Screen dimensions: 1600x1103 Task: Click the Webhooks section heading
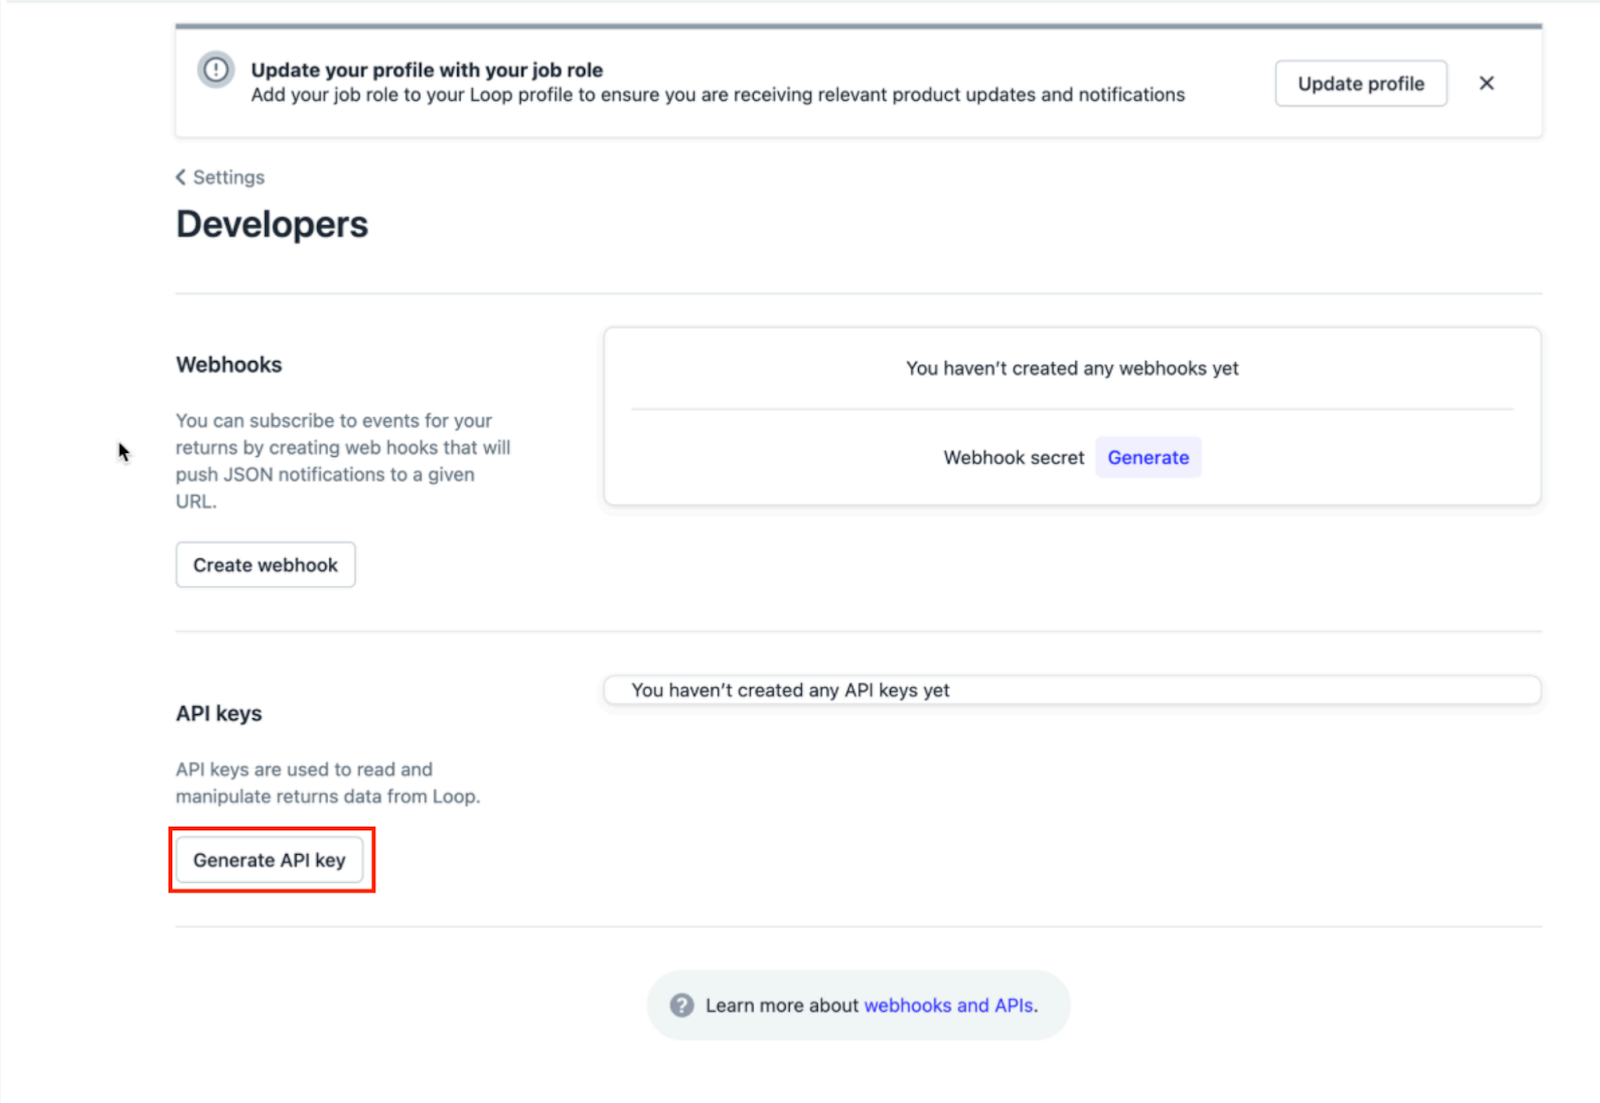229,365
